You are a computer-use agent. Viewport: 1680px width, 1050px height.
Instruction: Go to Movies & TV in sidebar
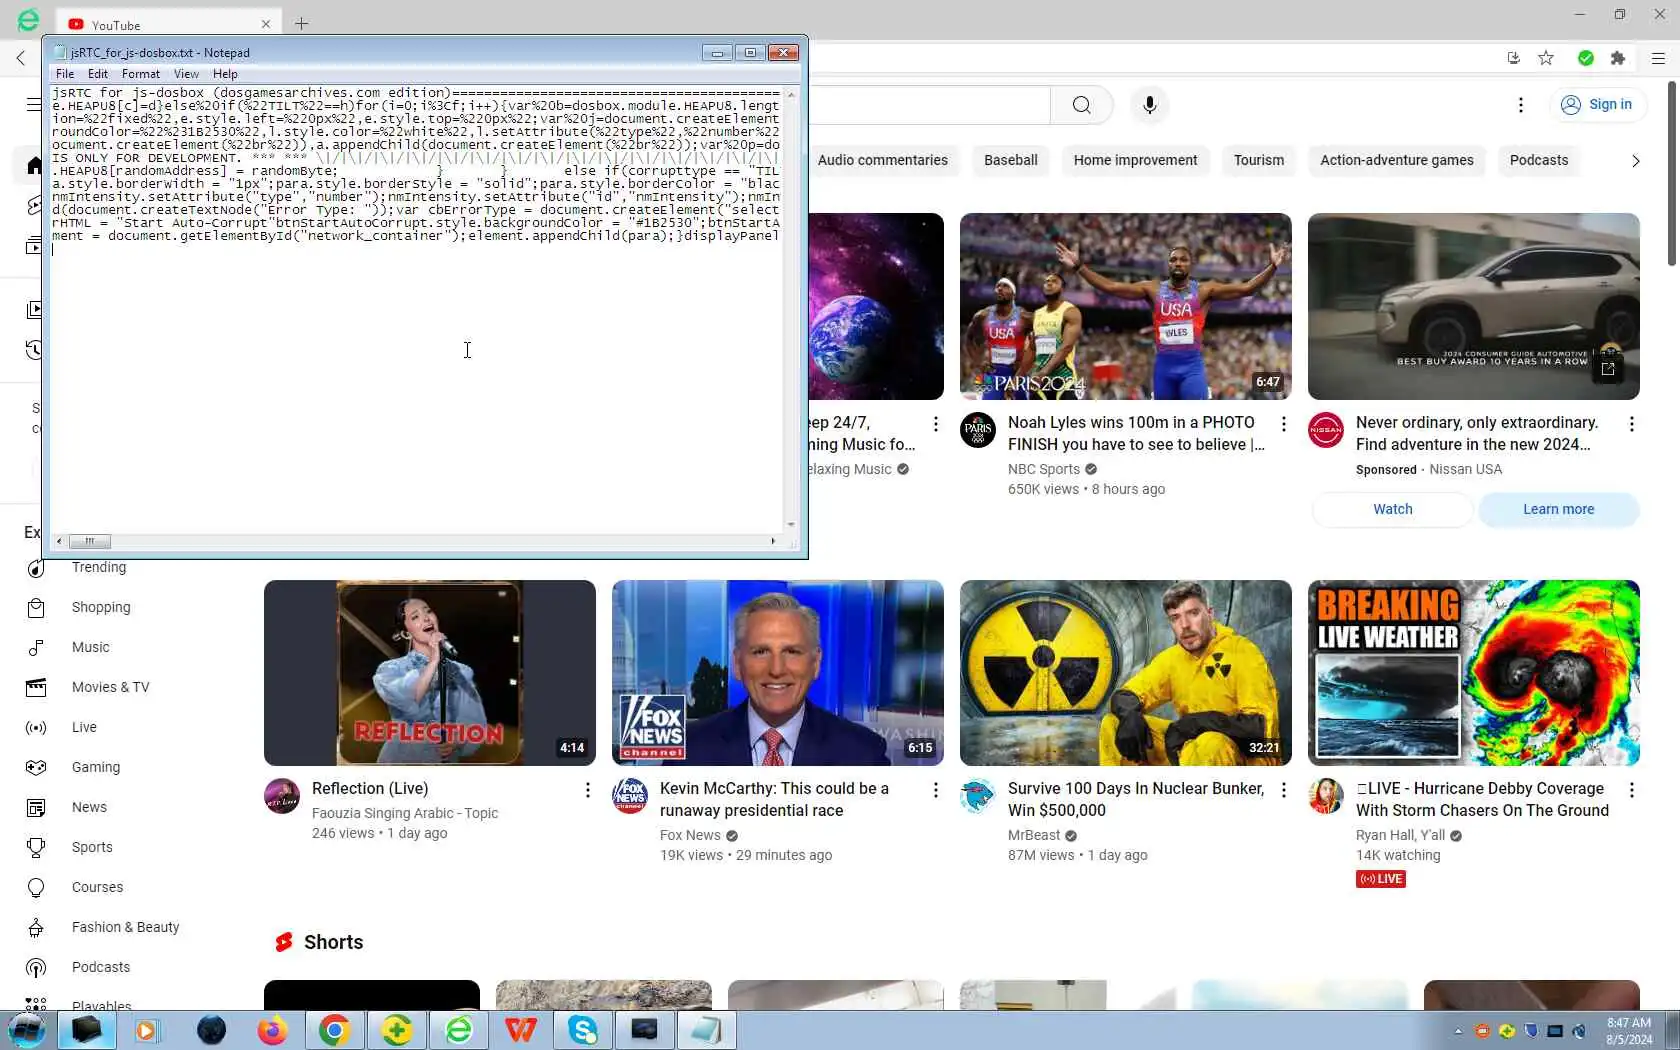110,687
